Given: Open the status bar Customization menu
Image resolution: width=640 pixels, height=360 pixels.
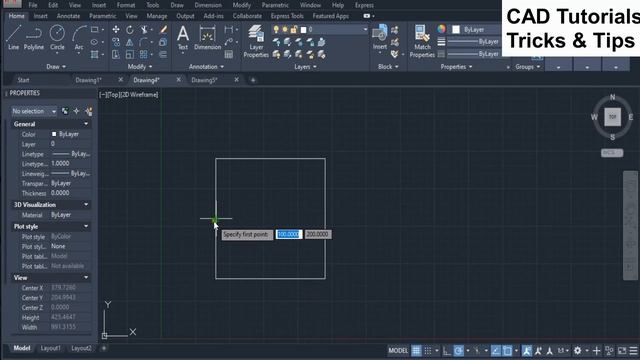Looking at the screenshot, I should (633, 351).
